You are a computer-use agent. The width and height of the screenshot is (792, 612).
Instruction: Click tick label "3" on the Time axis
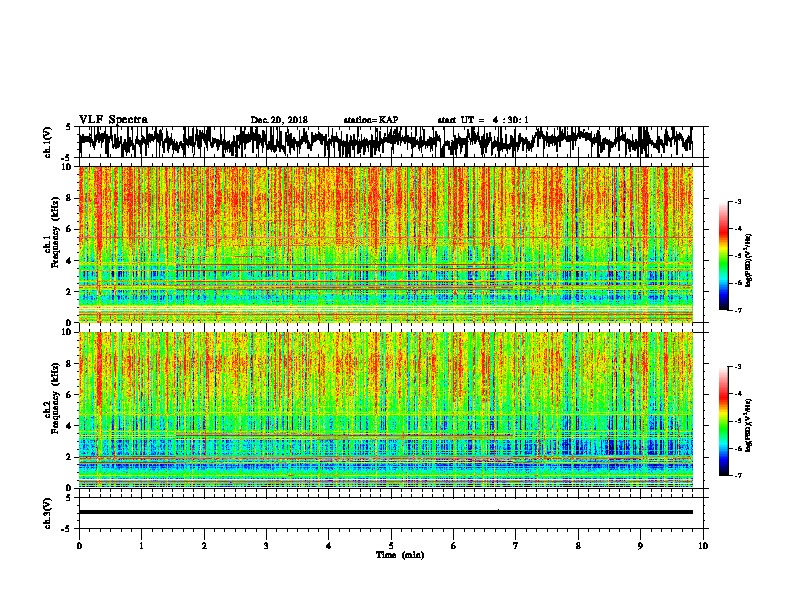[x=266, y=545]
